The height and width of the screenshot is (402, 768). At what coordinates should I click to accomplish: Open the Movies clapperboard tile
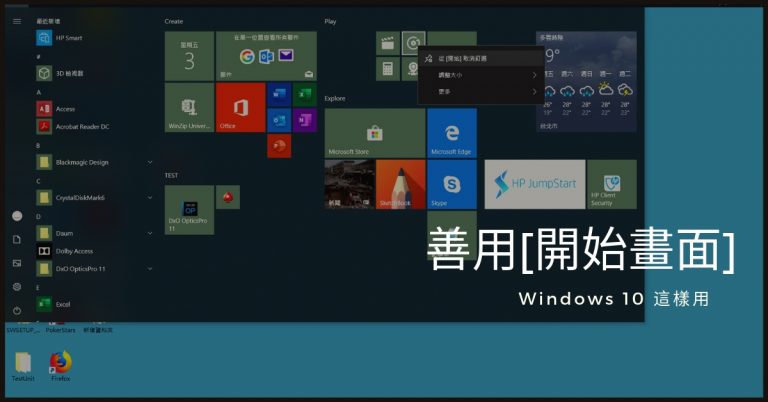click(x=388, y=44)
